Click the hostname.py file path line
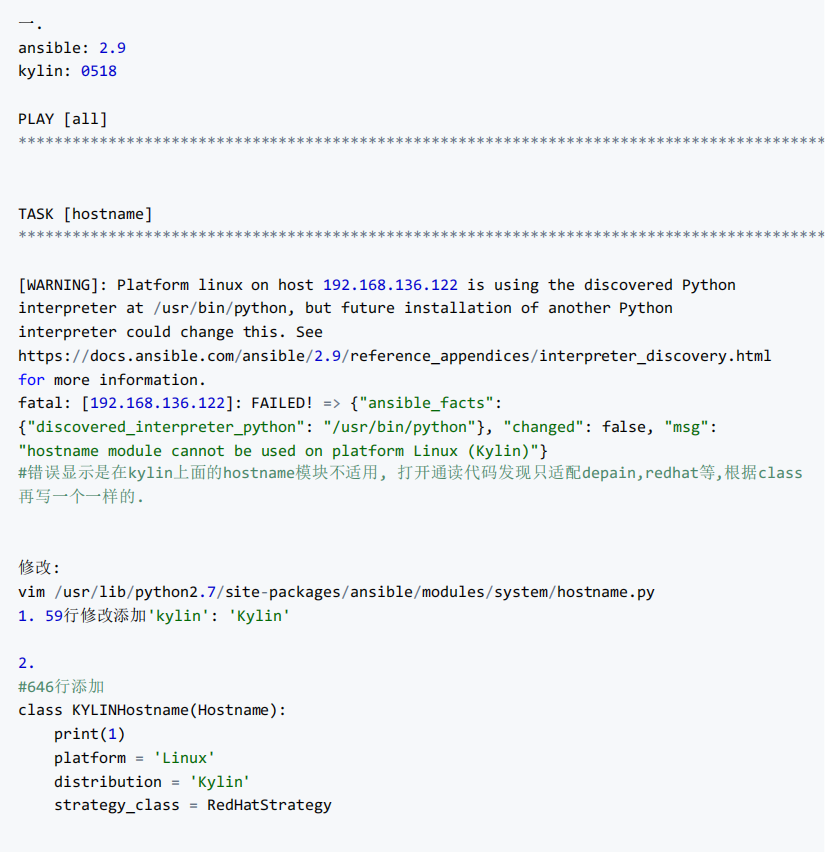Viewport: 826px width, 852px height. click(336, 592)
